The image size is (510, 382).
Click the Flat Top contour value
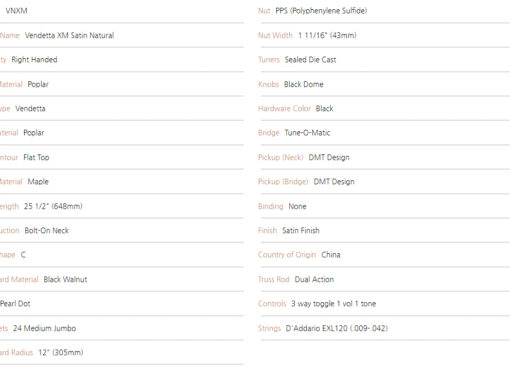(36, 157)
